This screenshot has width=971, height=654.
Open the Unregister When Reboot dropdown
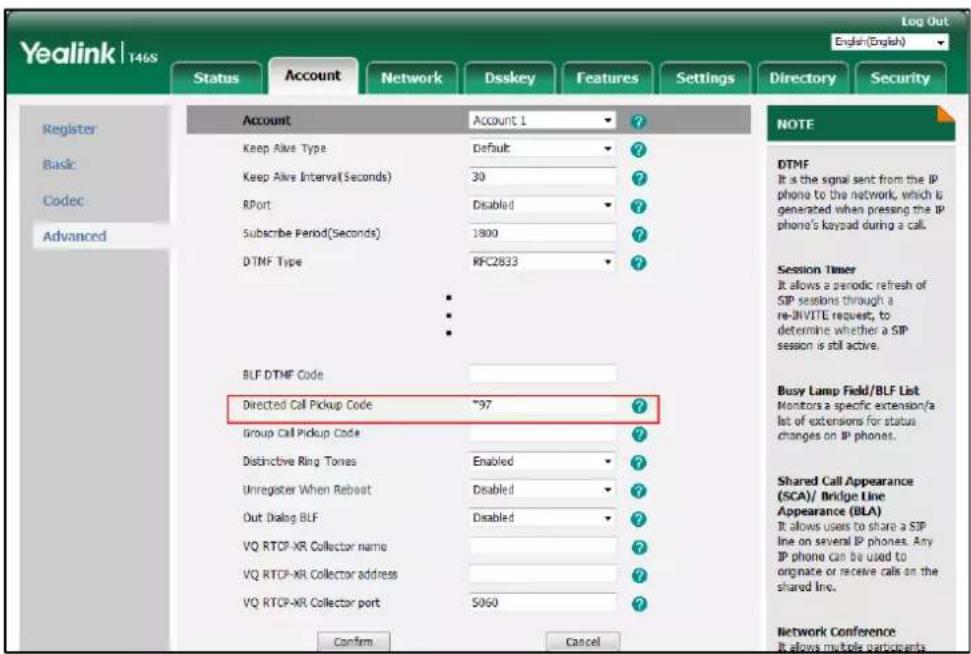point(542,490)
